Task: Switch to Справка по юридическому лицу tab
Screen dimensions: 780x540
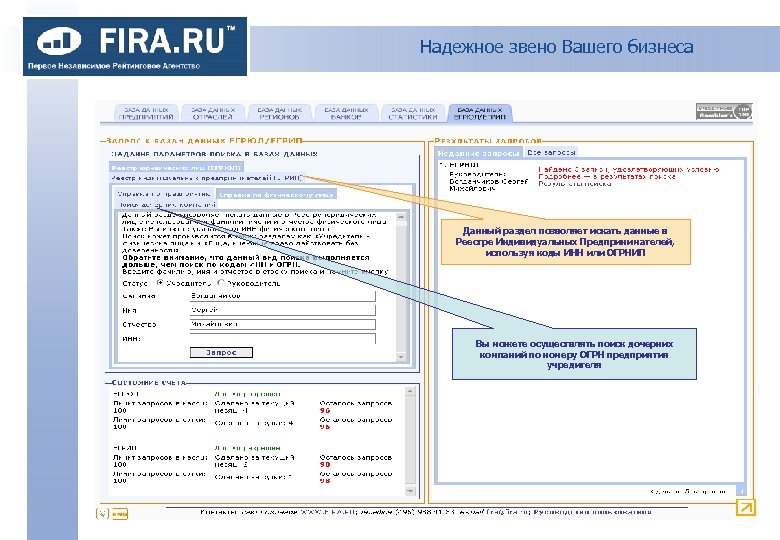Action: [x=164, y=194]
